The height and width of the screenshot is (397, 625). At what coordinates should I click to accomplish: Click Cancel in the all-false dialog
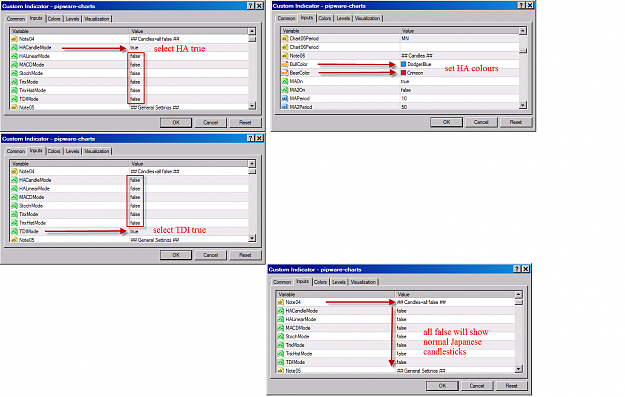click(477, 385)
